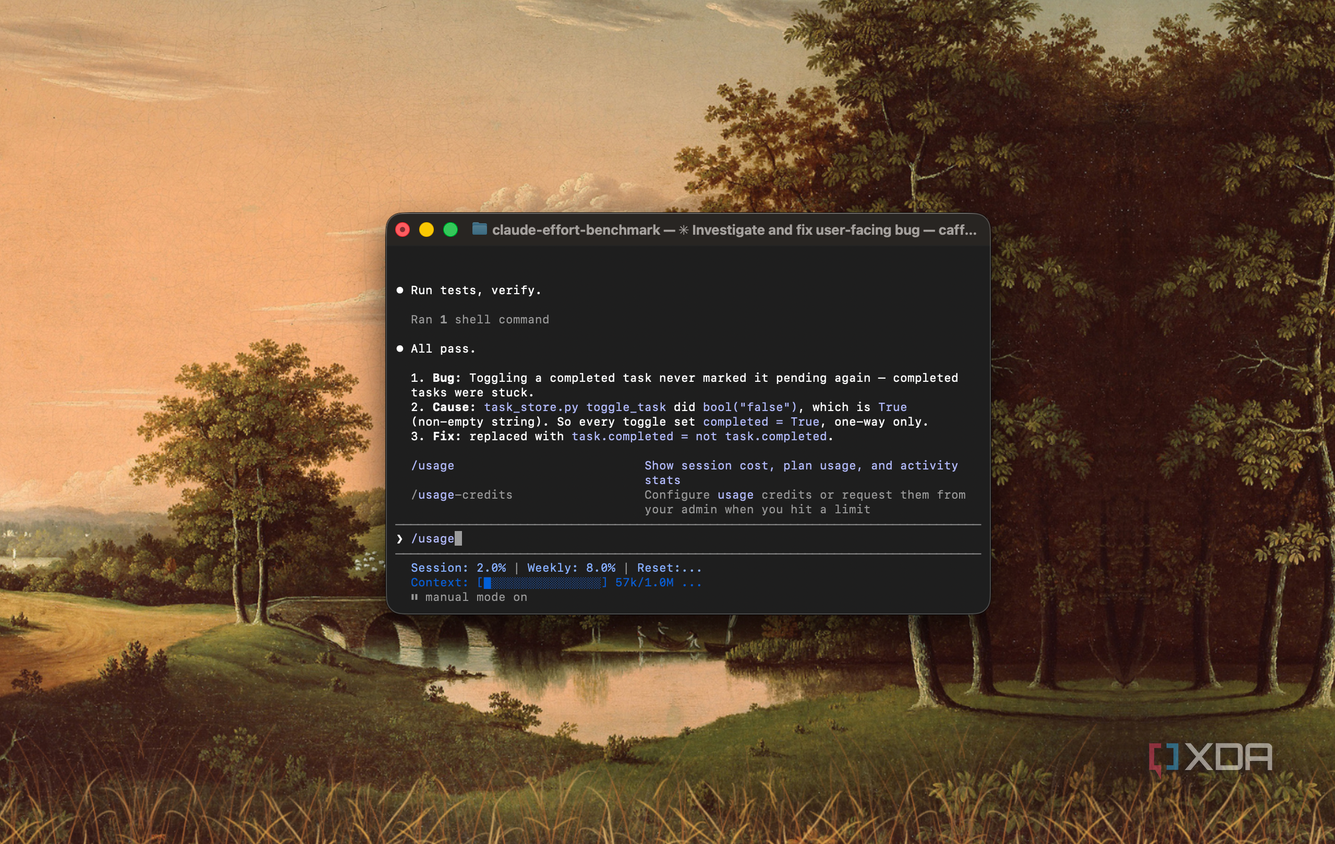Click the prompt chevron before the /usage input
Image resolution: width=1335 pixels, height=844 pixels.
click(400, 539)
